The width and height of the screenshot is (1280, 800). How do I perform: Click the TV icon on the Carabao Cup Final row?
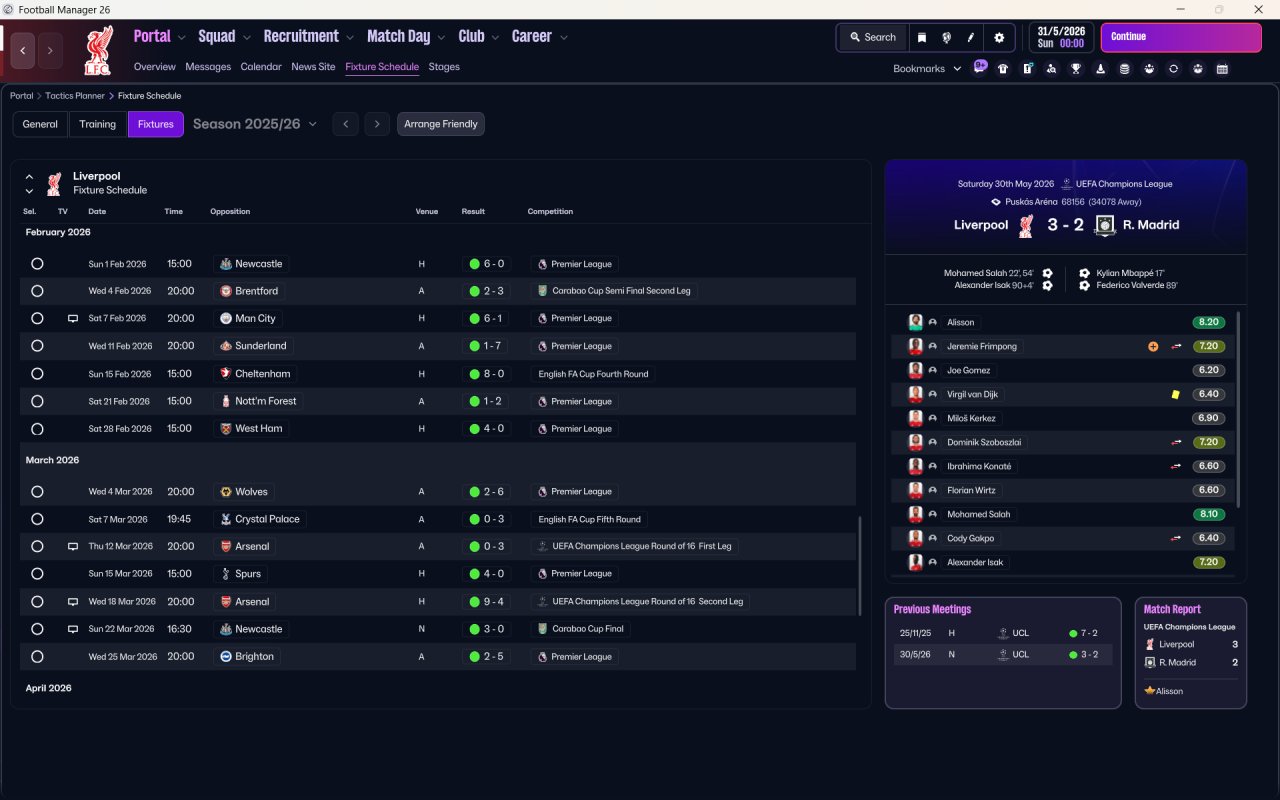click(73, 629)
